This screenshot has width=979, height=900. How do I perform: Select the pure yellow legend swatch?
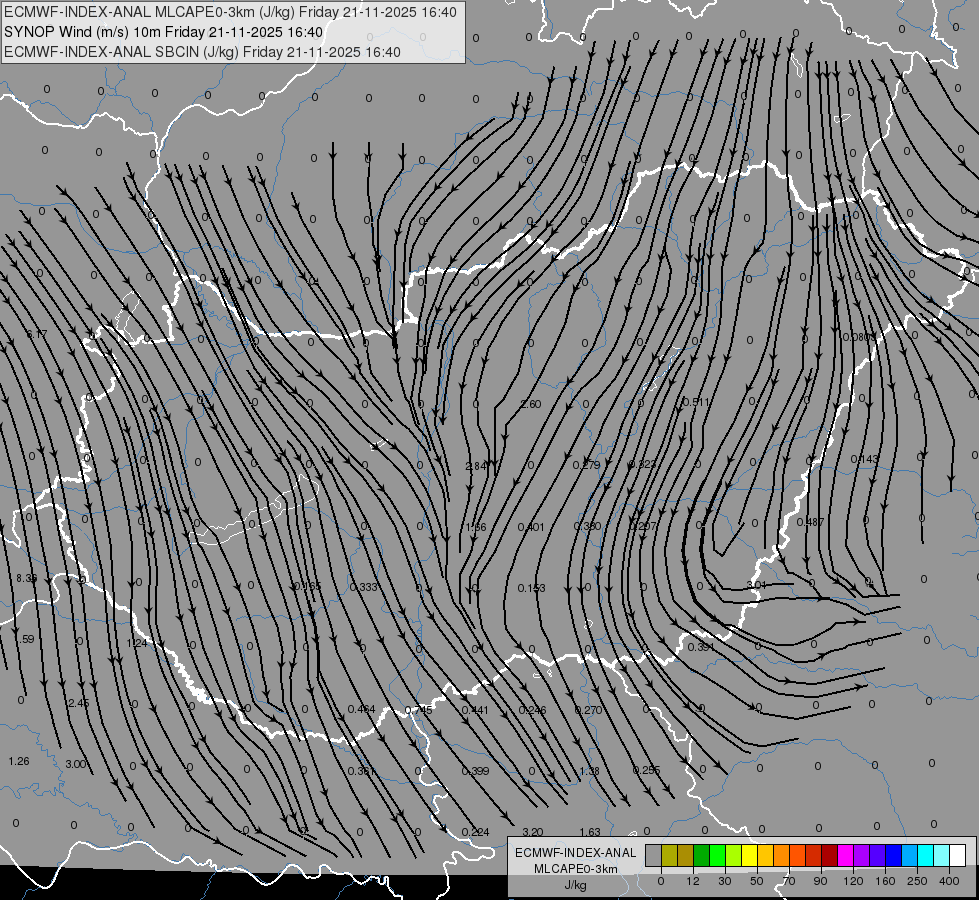click(x=749, y=856)
